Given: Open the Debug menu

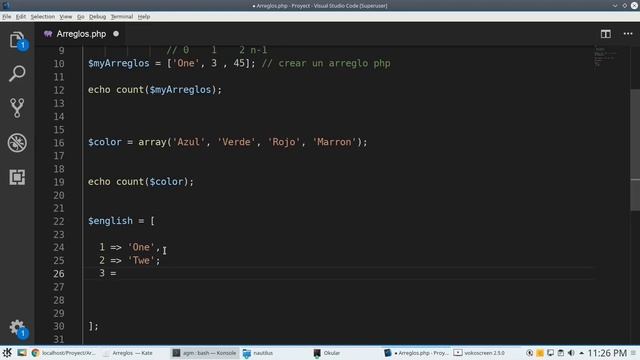Looking at the screenshot, I should click(97, 16).
